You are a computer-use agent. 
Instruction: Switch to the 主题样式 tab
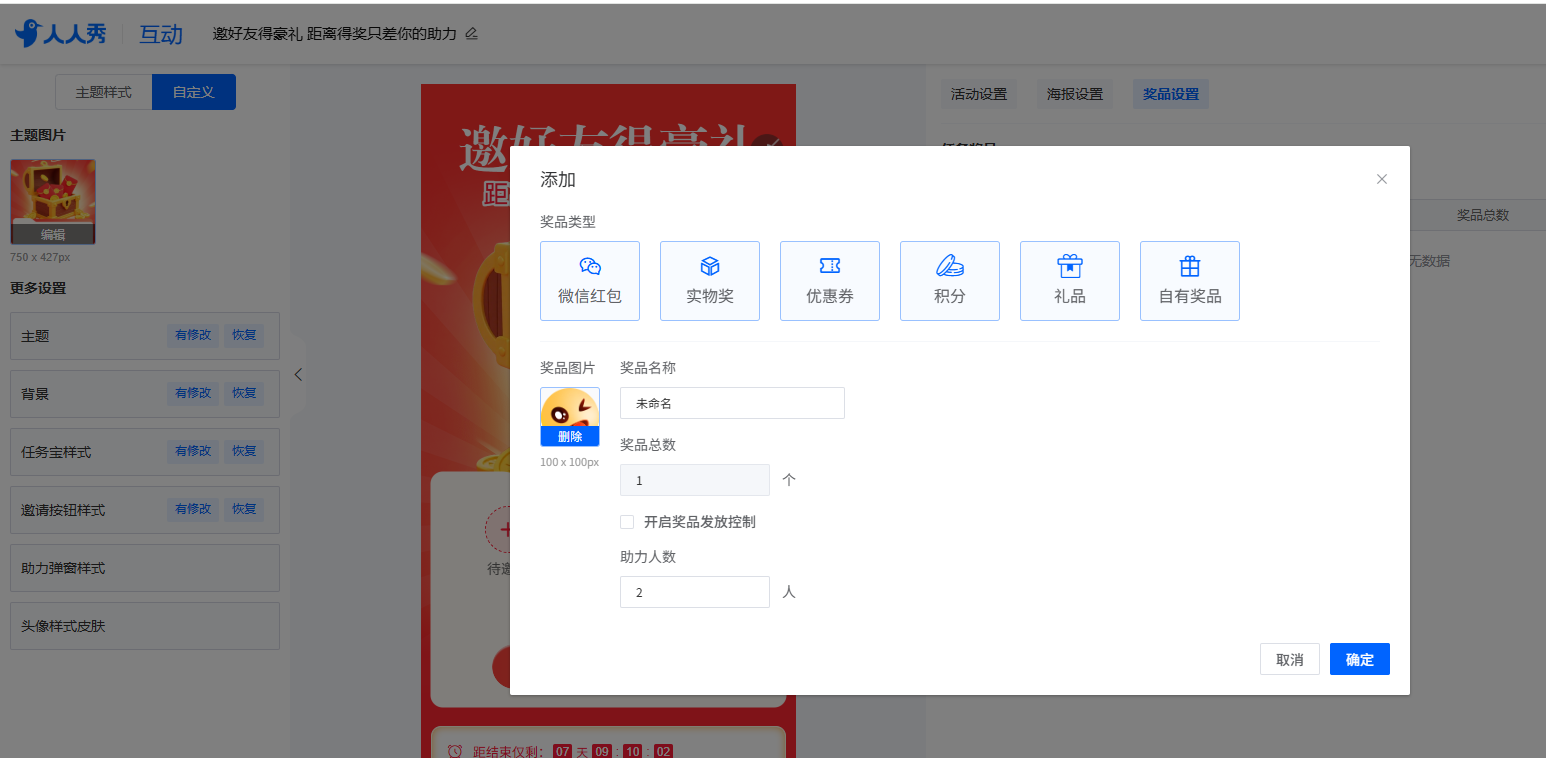(x=104, y=92)
